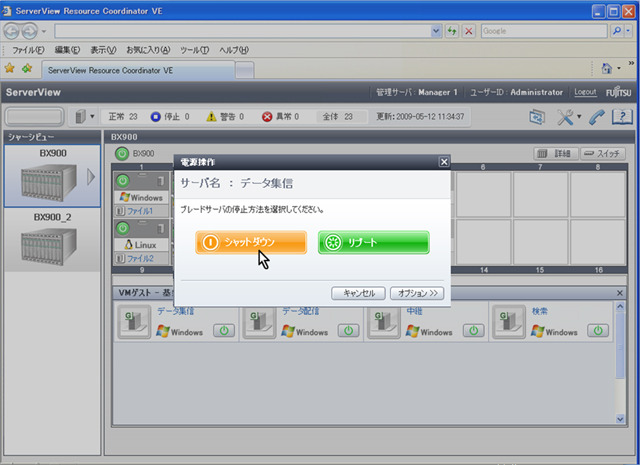This screenshot has width=640, height=465.
Task: Open a new blank browser tab
Action: (245, 70)
